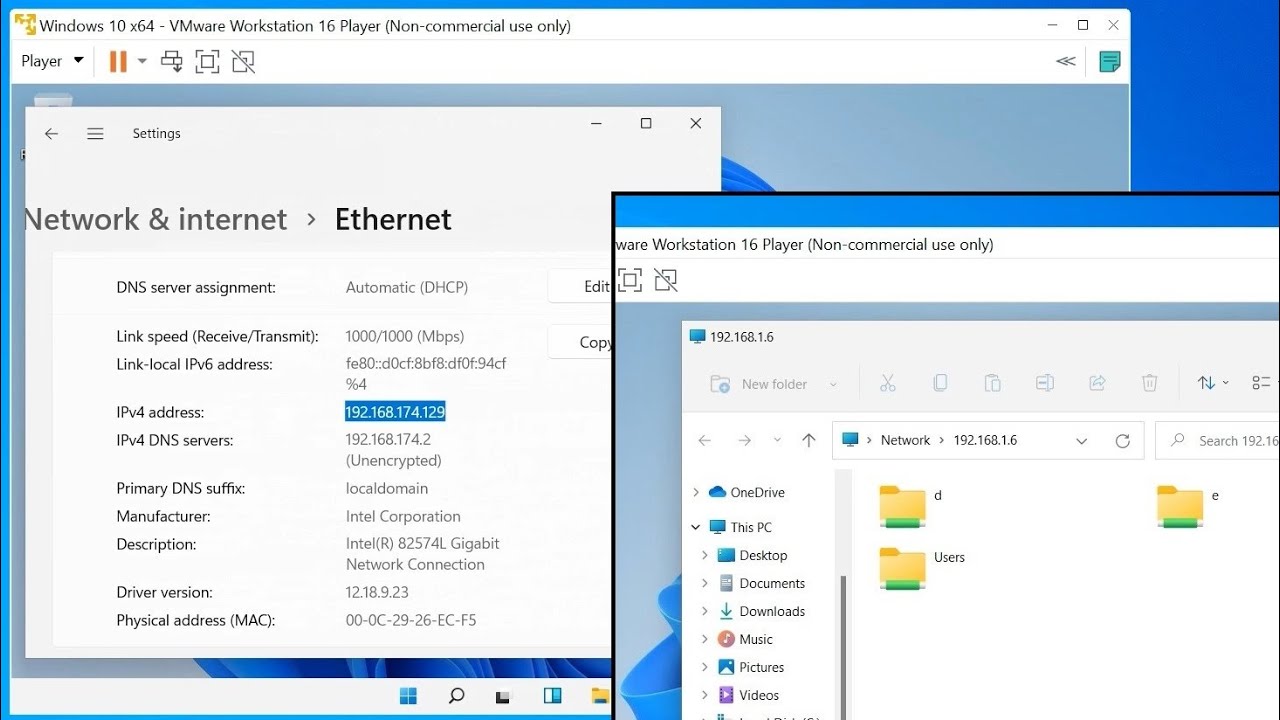Send Ctrl+Alt+Del in the VMware window showing Settings
1280x720 pixels.
tap(172, 61)
